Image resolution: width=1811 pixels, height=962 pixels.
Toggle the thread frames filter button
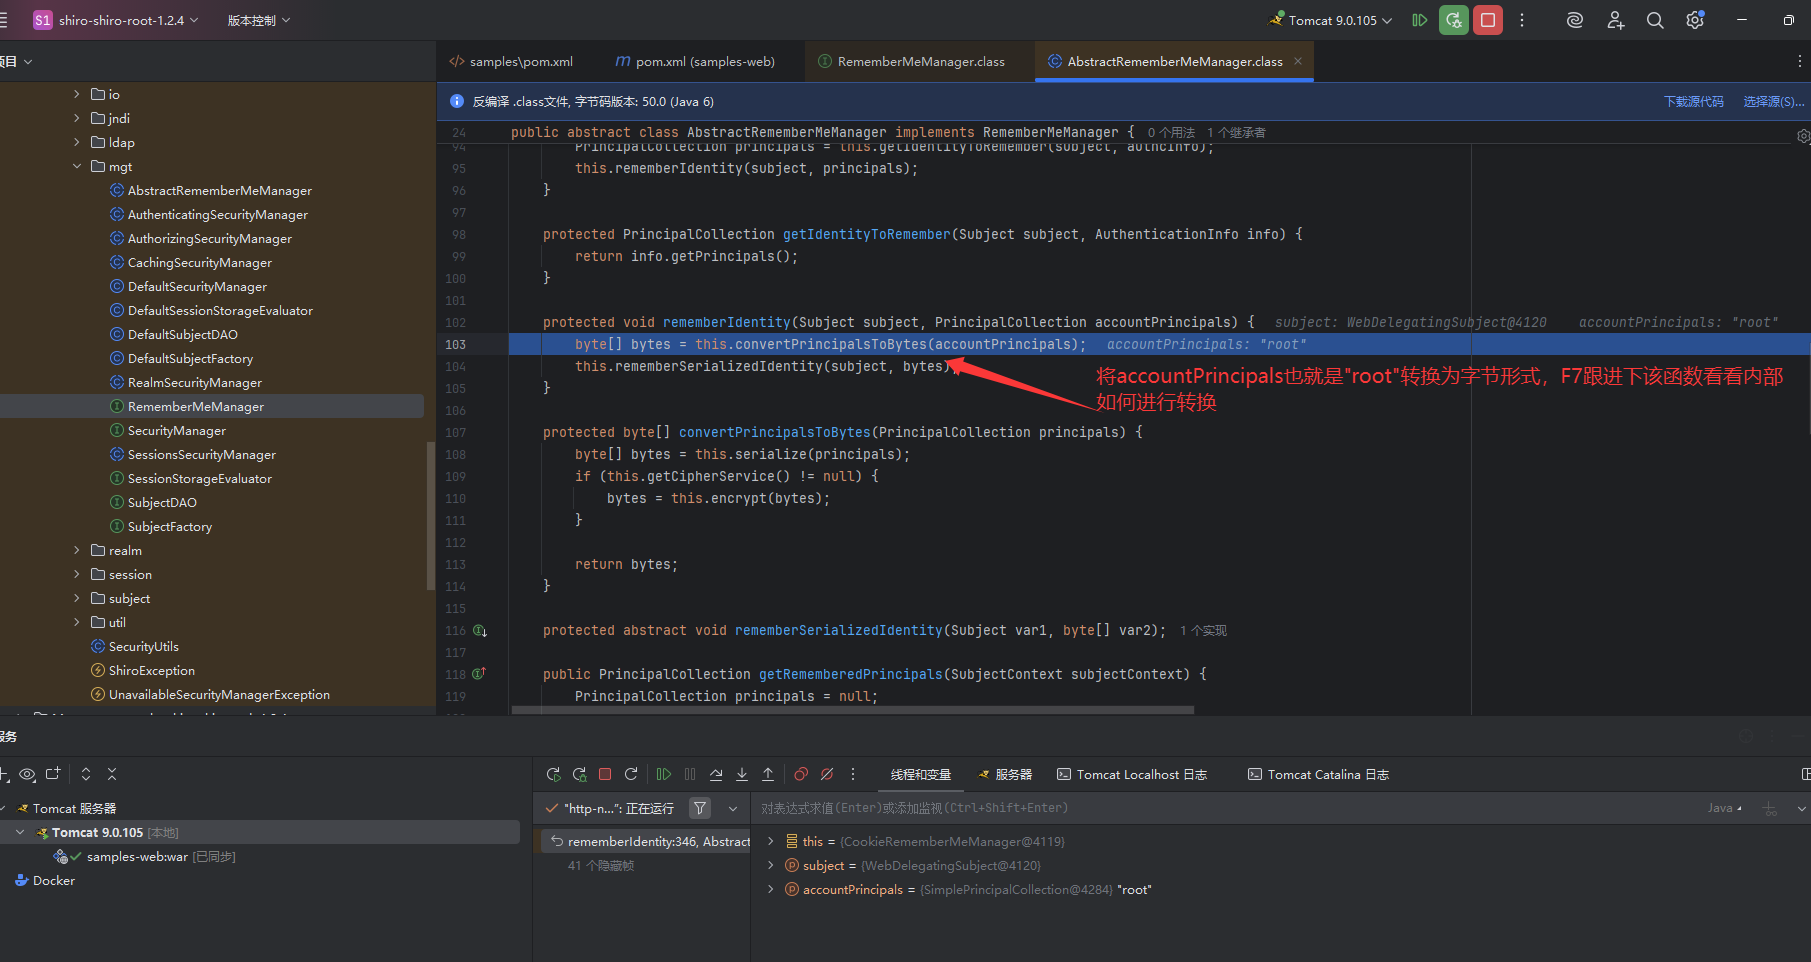pos(700,808)
